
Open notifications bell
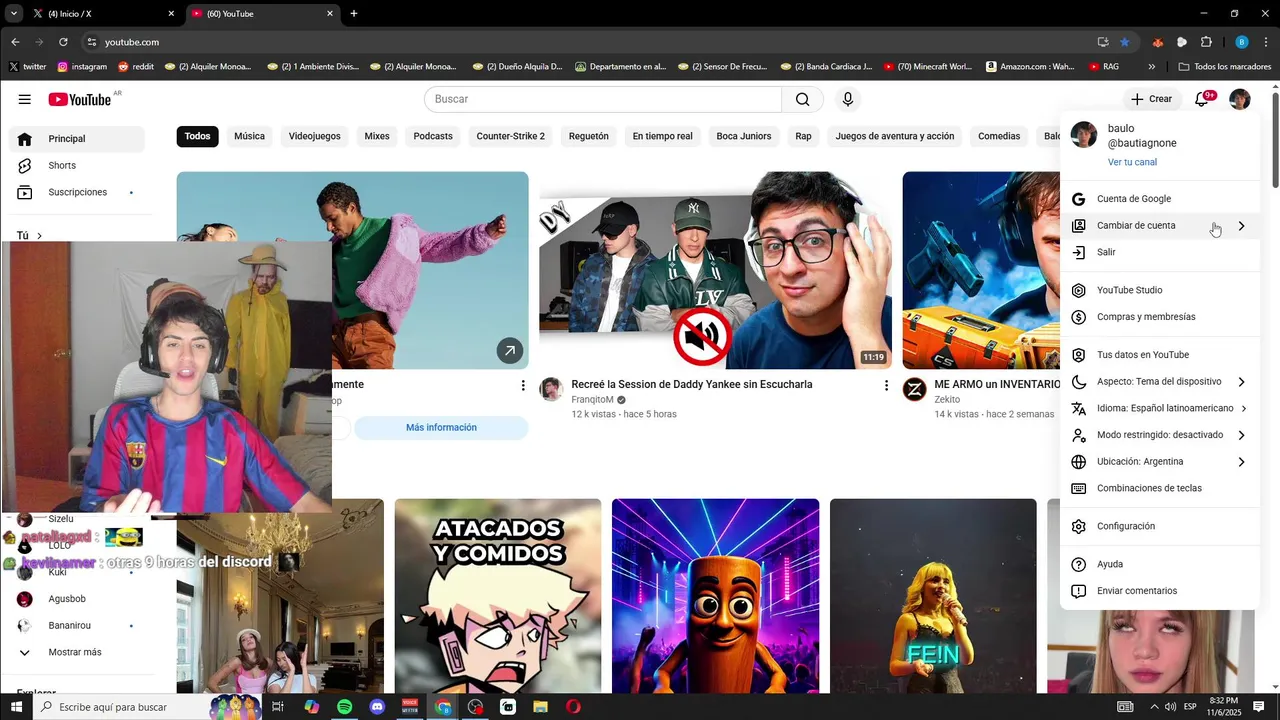(1202, 99)
